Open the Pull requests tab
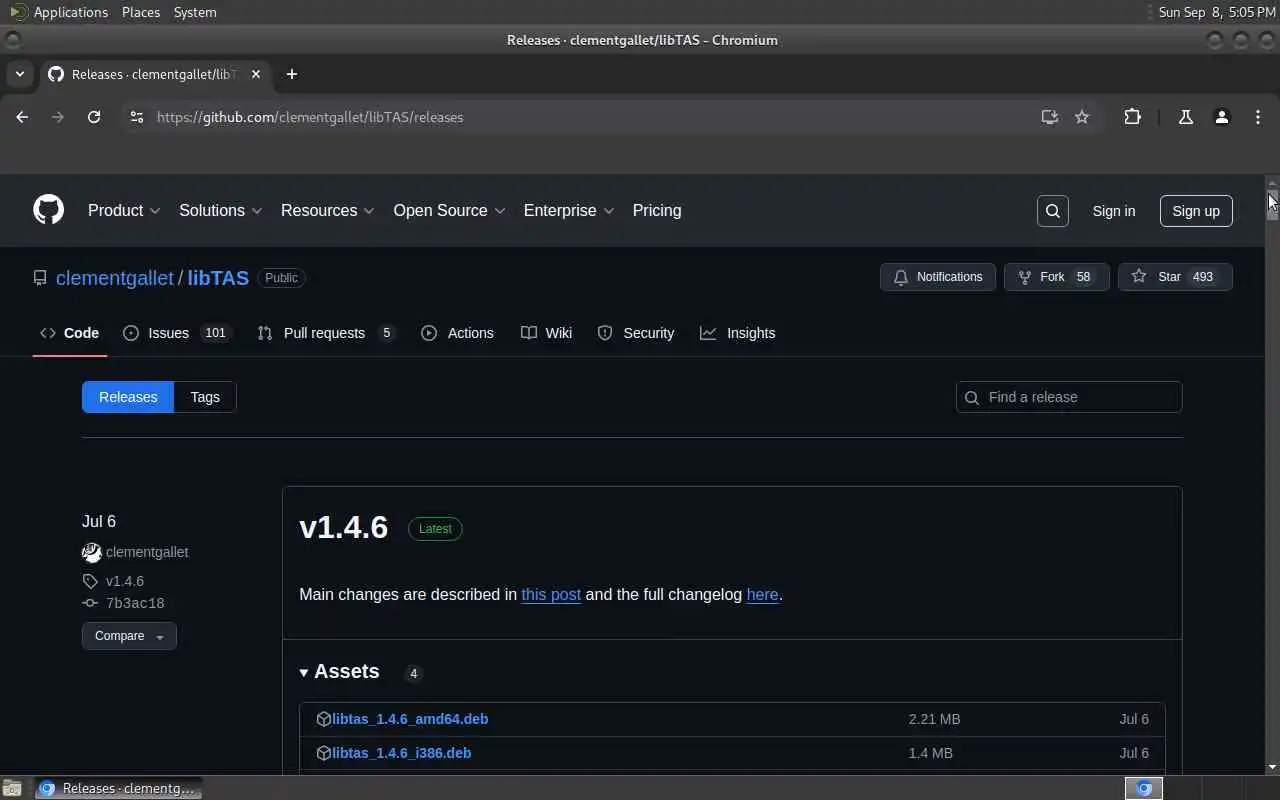 [x=326, y=333]
